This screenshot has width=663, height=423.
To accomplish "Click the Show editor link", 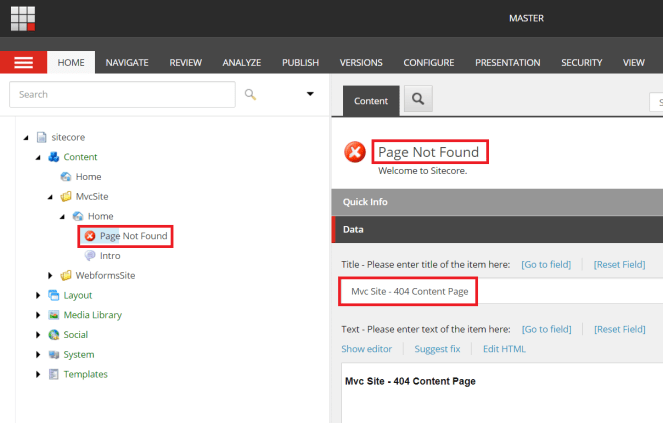I will 366,349.
